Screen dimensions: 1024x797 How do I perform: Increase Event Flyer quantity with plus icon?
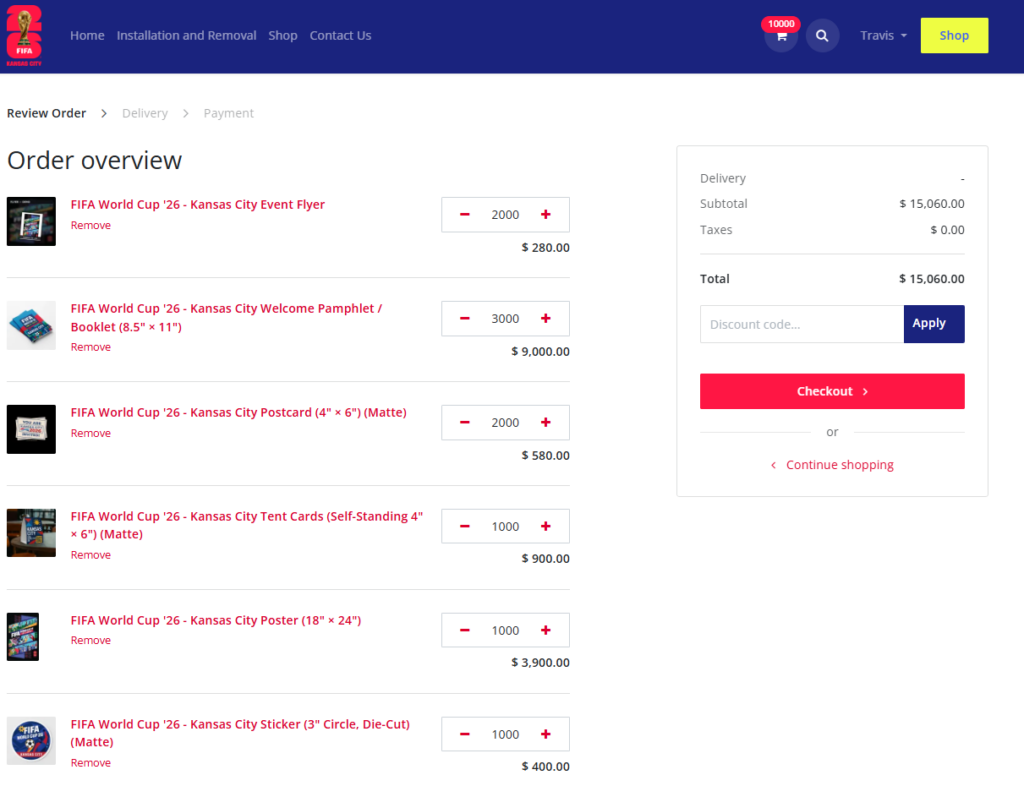coord(545,215)
